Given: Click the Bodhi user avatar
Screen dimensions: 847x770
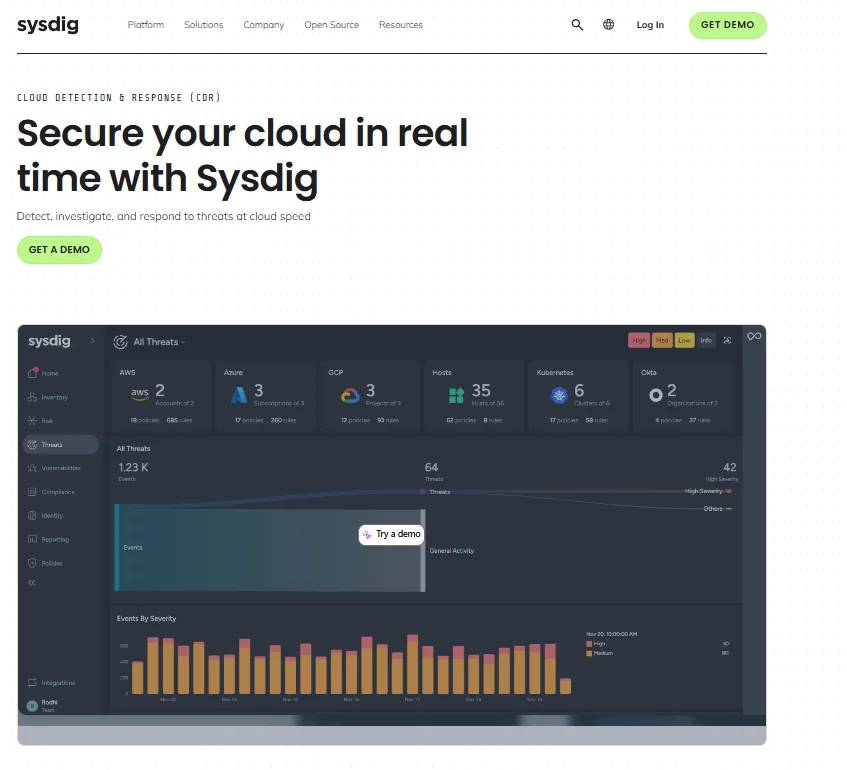Looking at the screenshot, I should pos(32,706).
